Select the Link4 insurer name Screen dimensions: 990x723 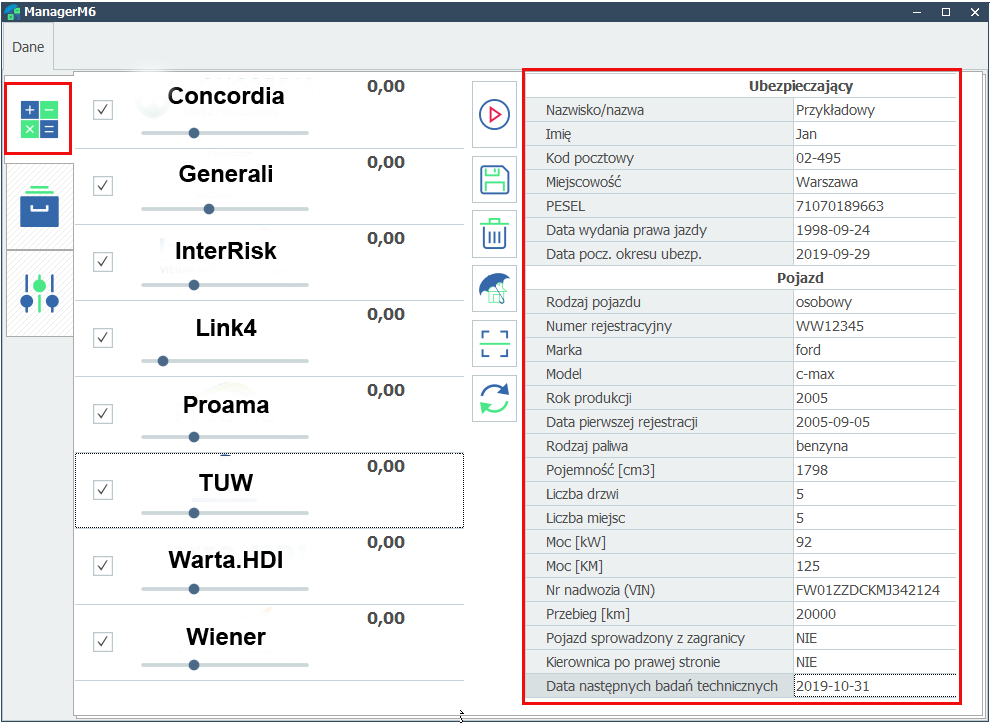coord(226,328)
